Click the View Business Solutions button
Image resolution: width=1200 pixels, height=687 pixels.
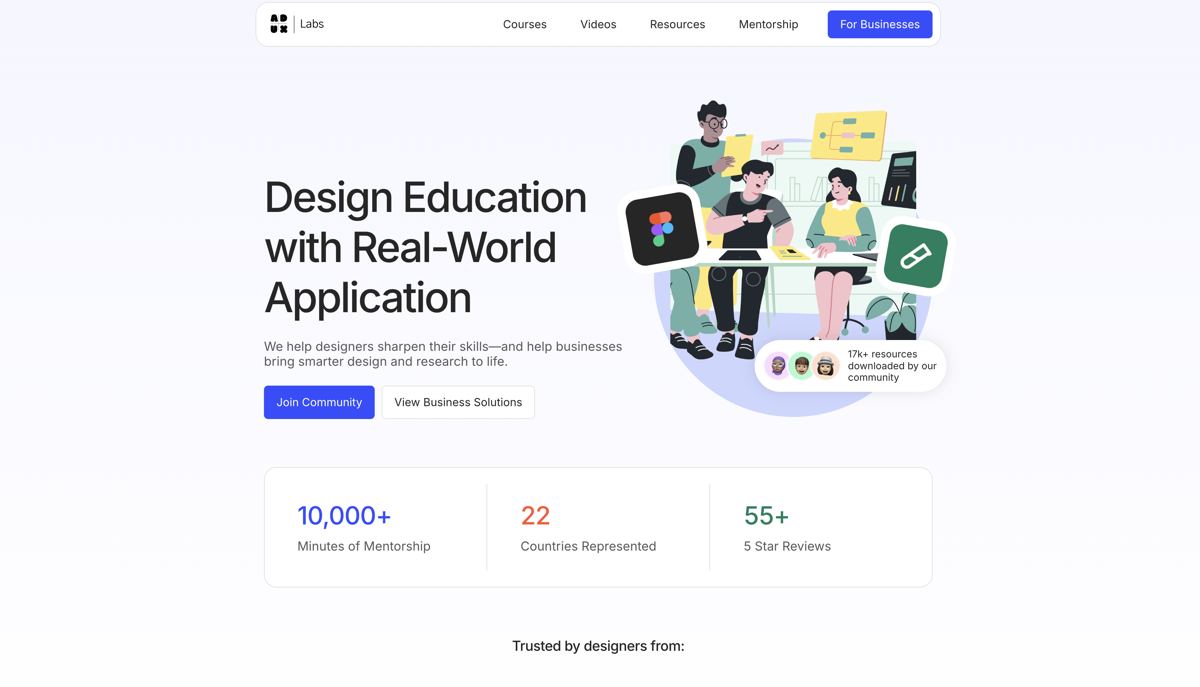[458, 402]
